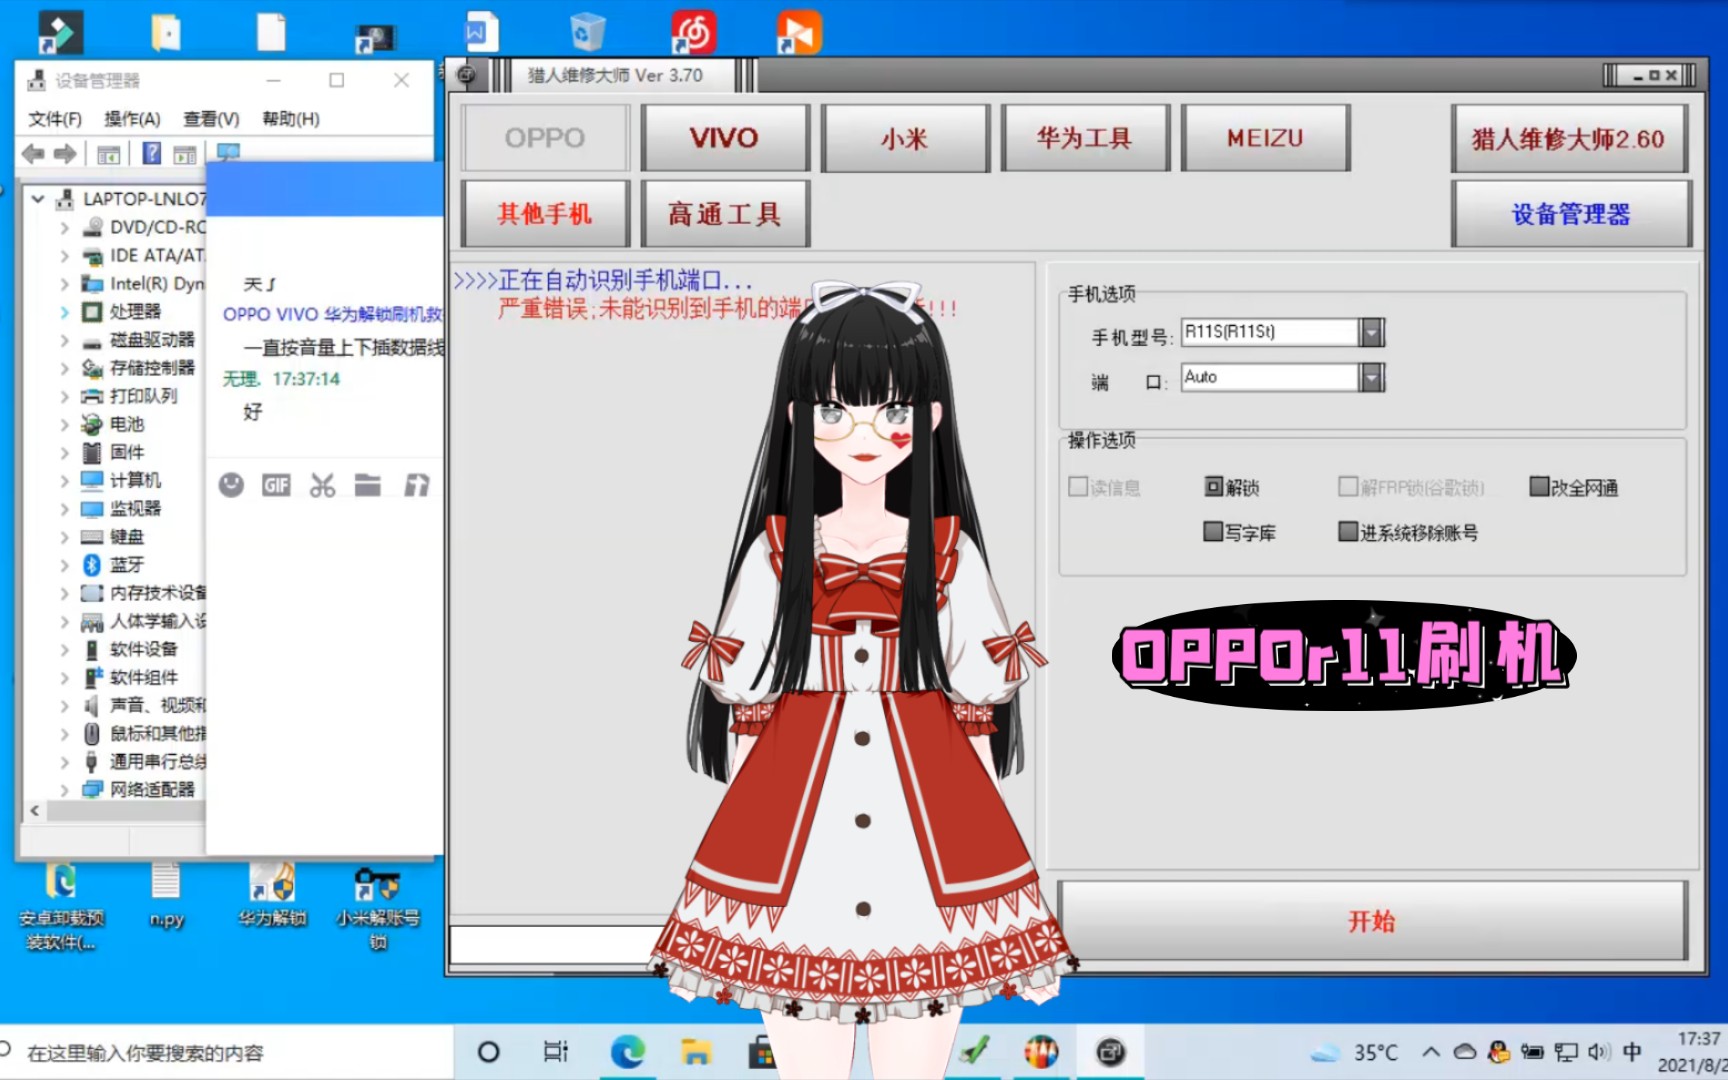Click the horizontal scrollbar left arrow in Device Manager
The height and width of the screenshot is (1080, 1728).
point(35,811)
